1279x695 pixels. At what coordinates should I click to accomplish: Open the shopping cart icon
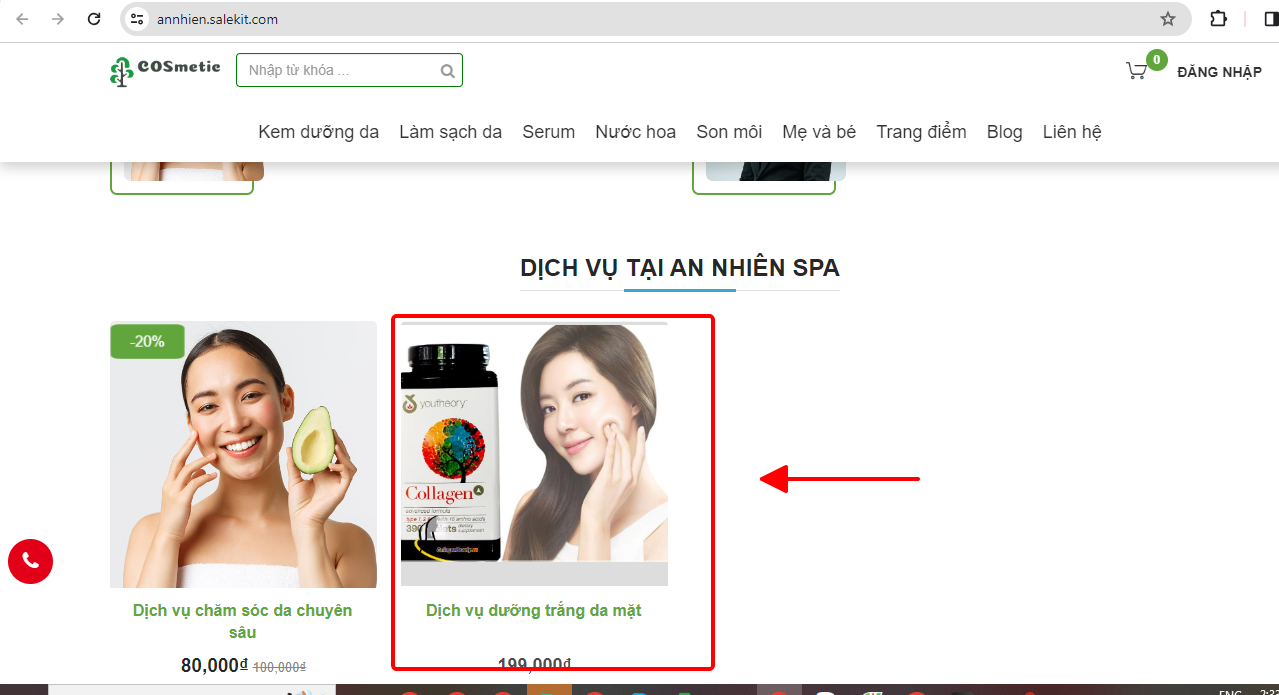1136,71
